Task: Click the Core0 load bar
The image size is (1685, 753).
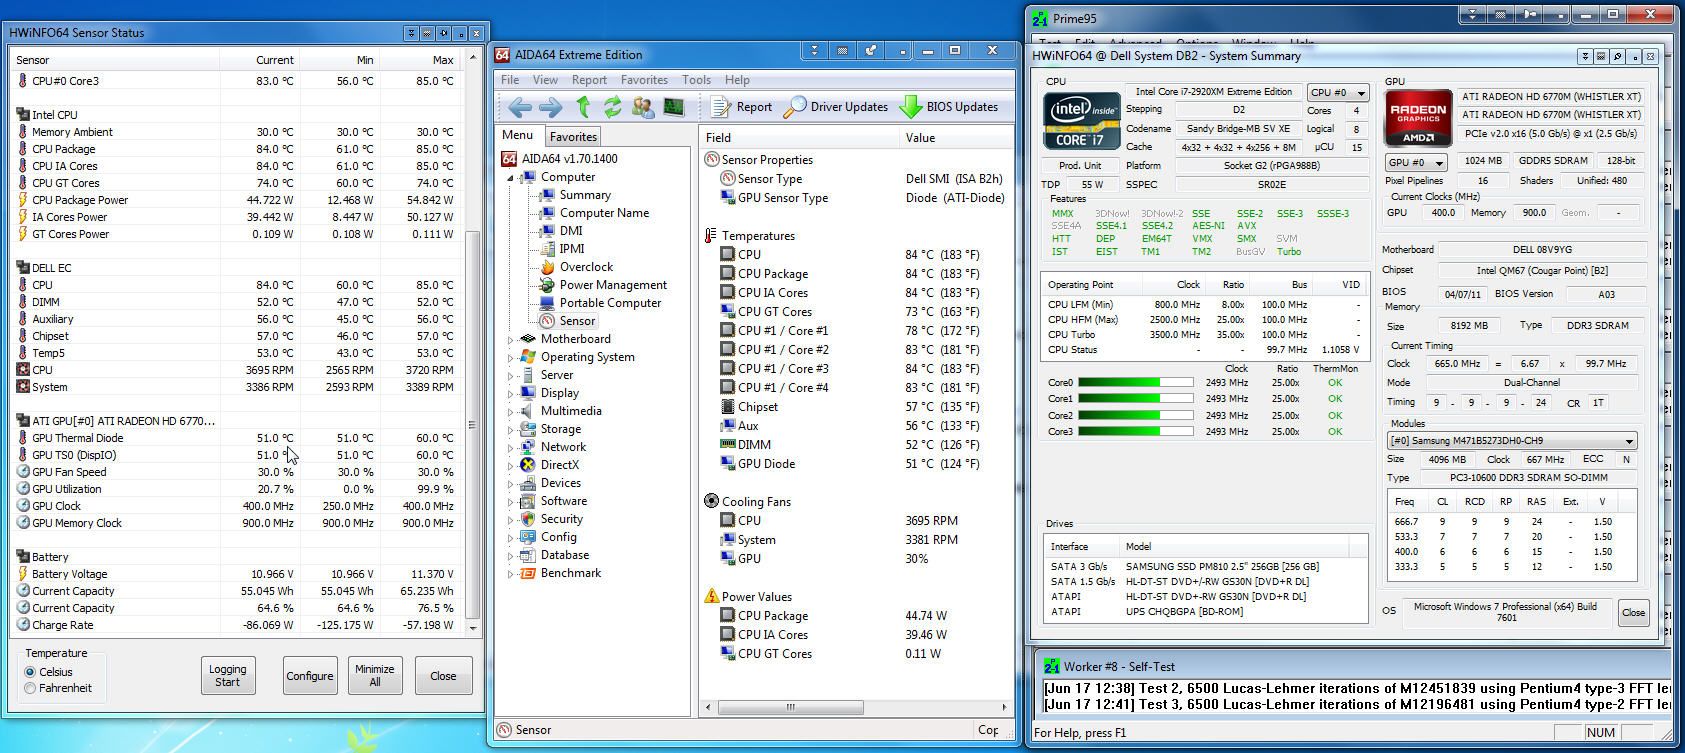Action: 1135,383
